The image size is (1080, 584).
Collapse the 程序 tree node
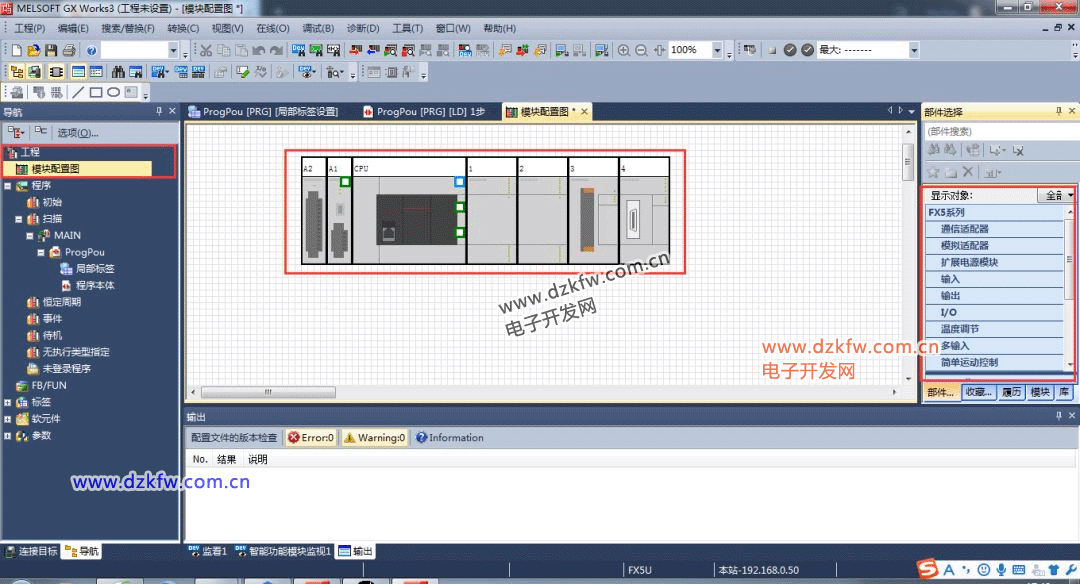click(x=8, y=185)
